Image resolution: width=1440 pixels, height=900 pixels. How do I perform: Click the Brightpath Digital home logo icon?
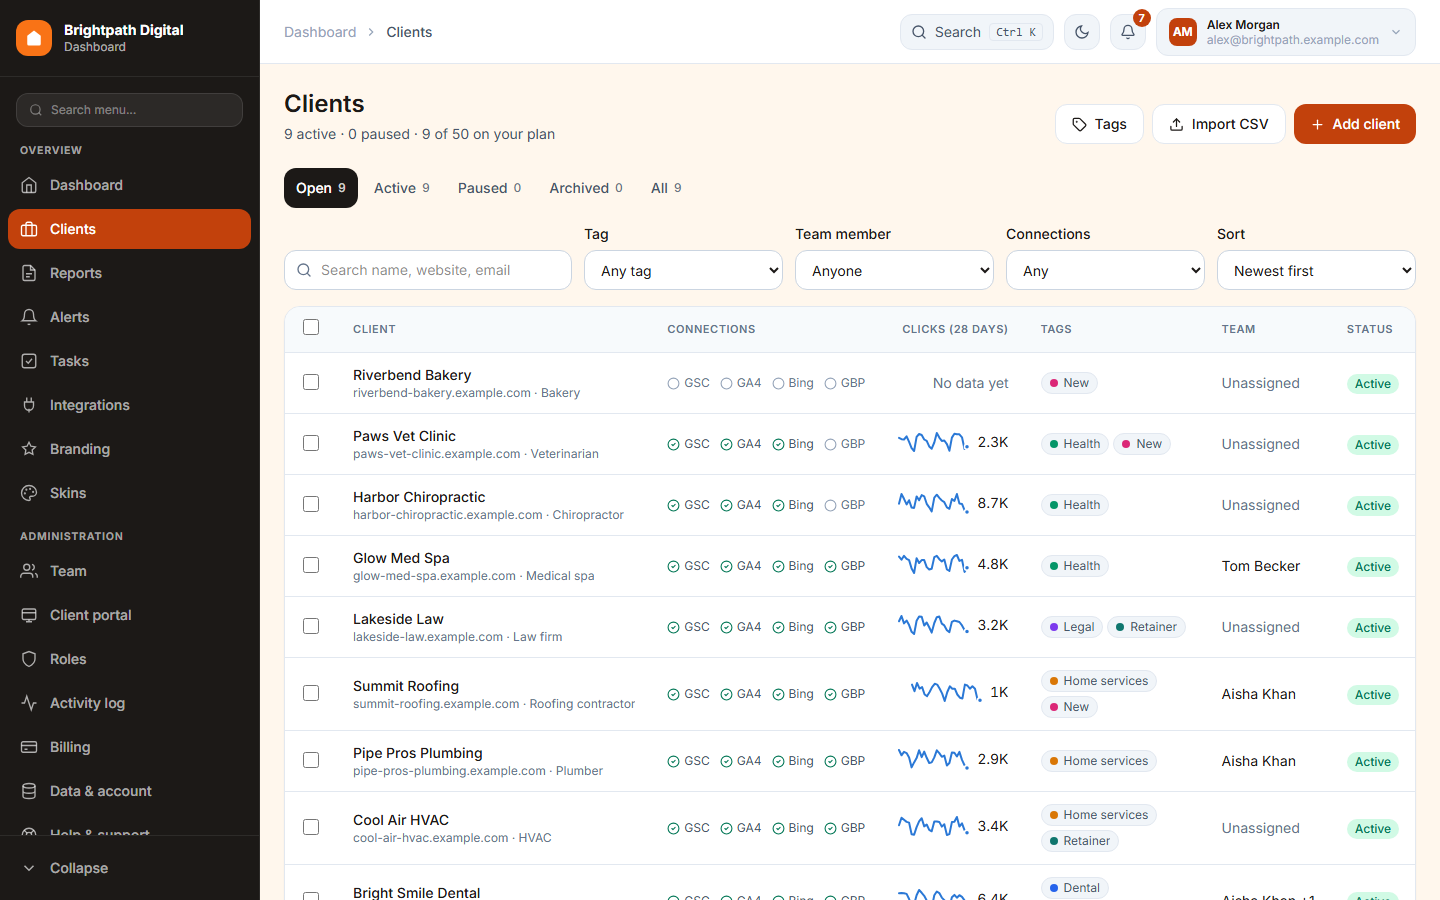(34, 38)
